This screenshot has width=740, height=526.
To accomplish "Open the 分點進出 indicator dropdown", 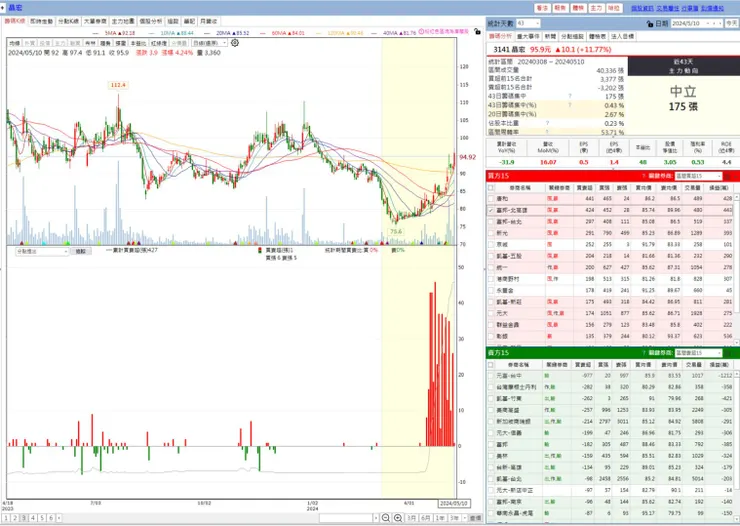I will tap(42, 251).
